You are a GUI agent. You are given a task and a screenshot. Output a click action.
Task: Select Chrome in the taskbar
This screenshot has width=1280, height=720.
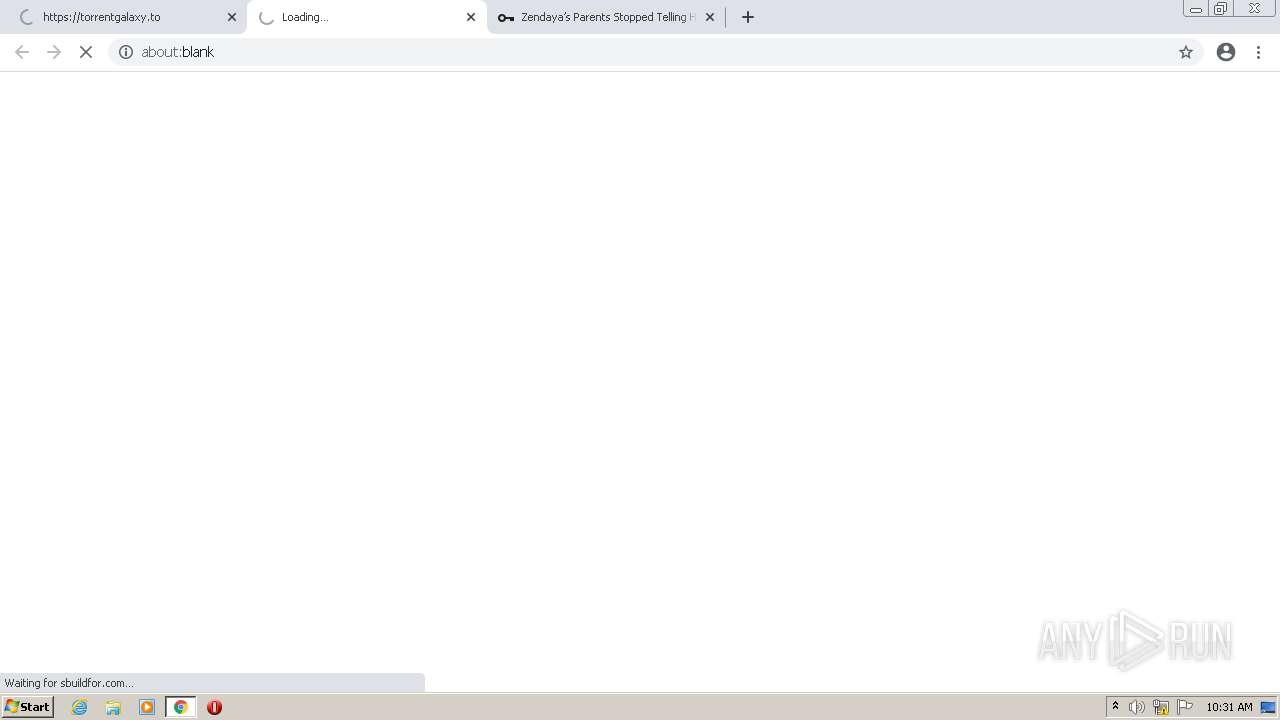[181, 707]
